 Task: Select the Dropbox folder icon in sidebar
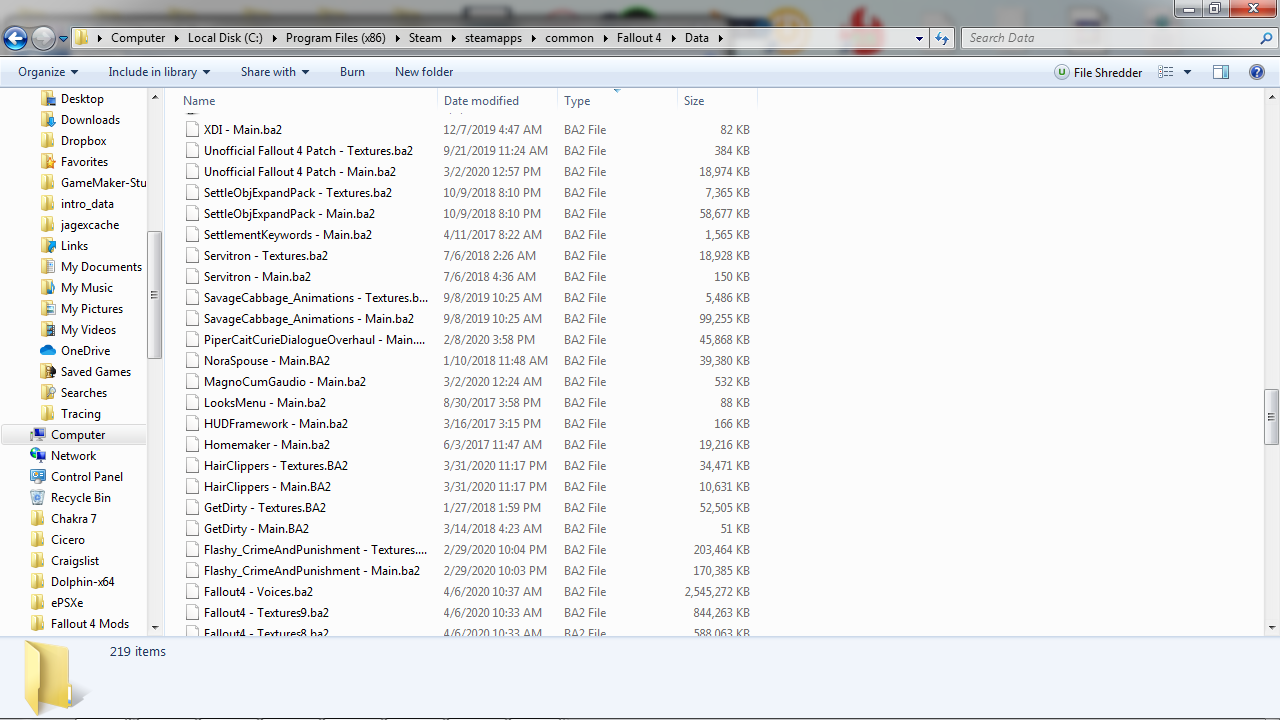coord(47,141)
